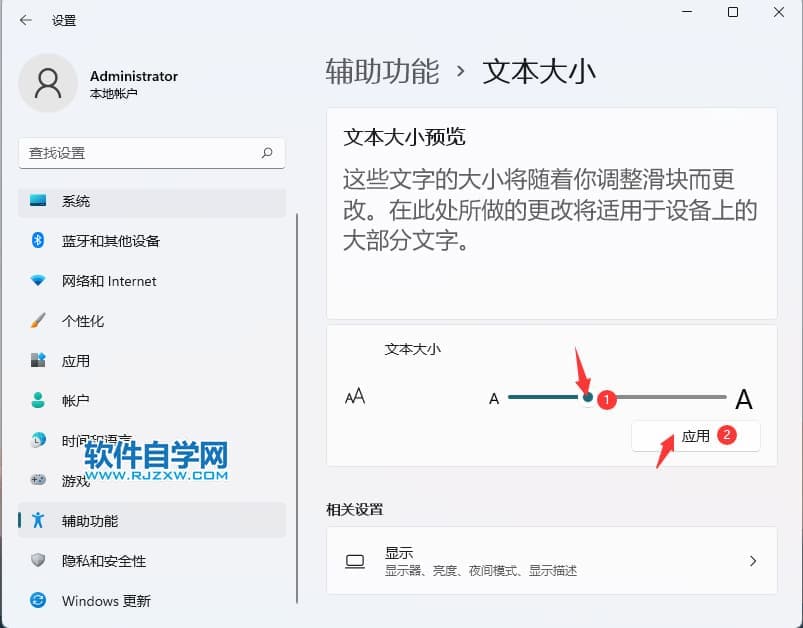The width and height of the screenshot is (803, 628).
Task: Click the Administrator user avatar icon
Action: click(x=48, y=83)
